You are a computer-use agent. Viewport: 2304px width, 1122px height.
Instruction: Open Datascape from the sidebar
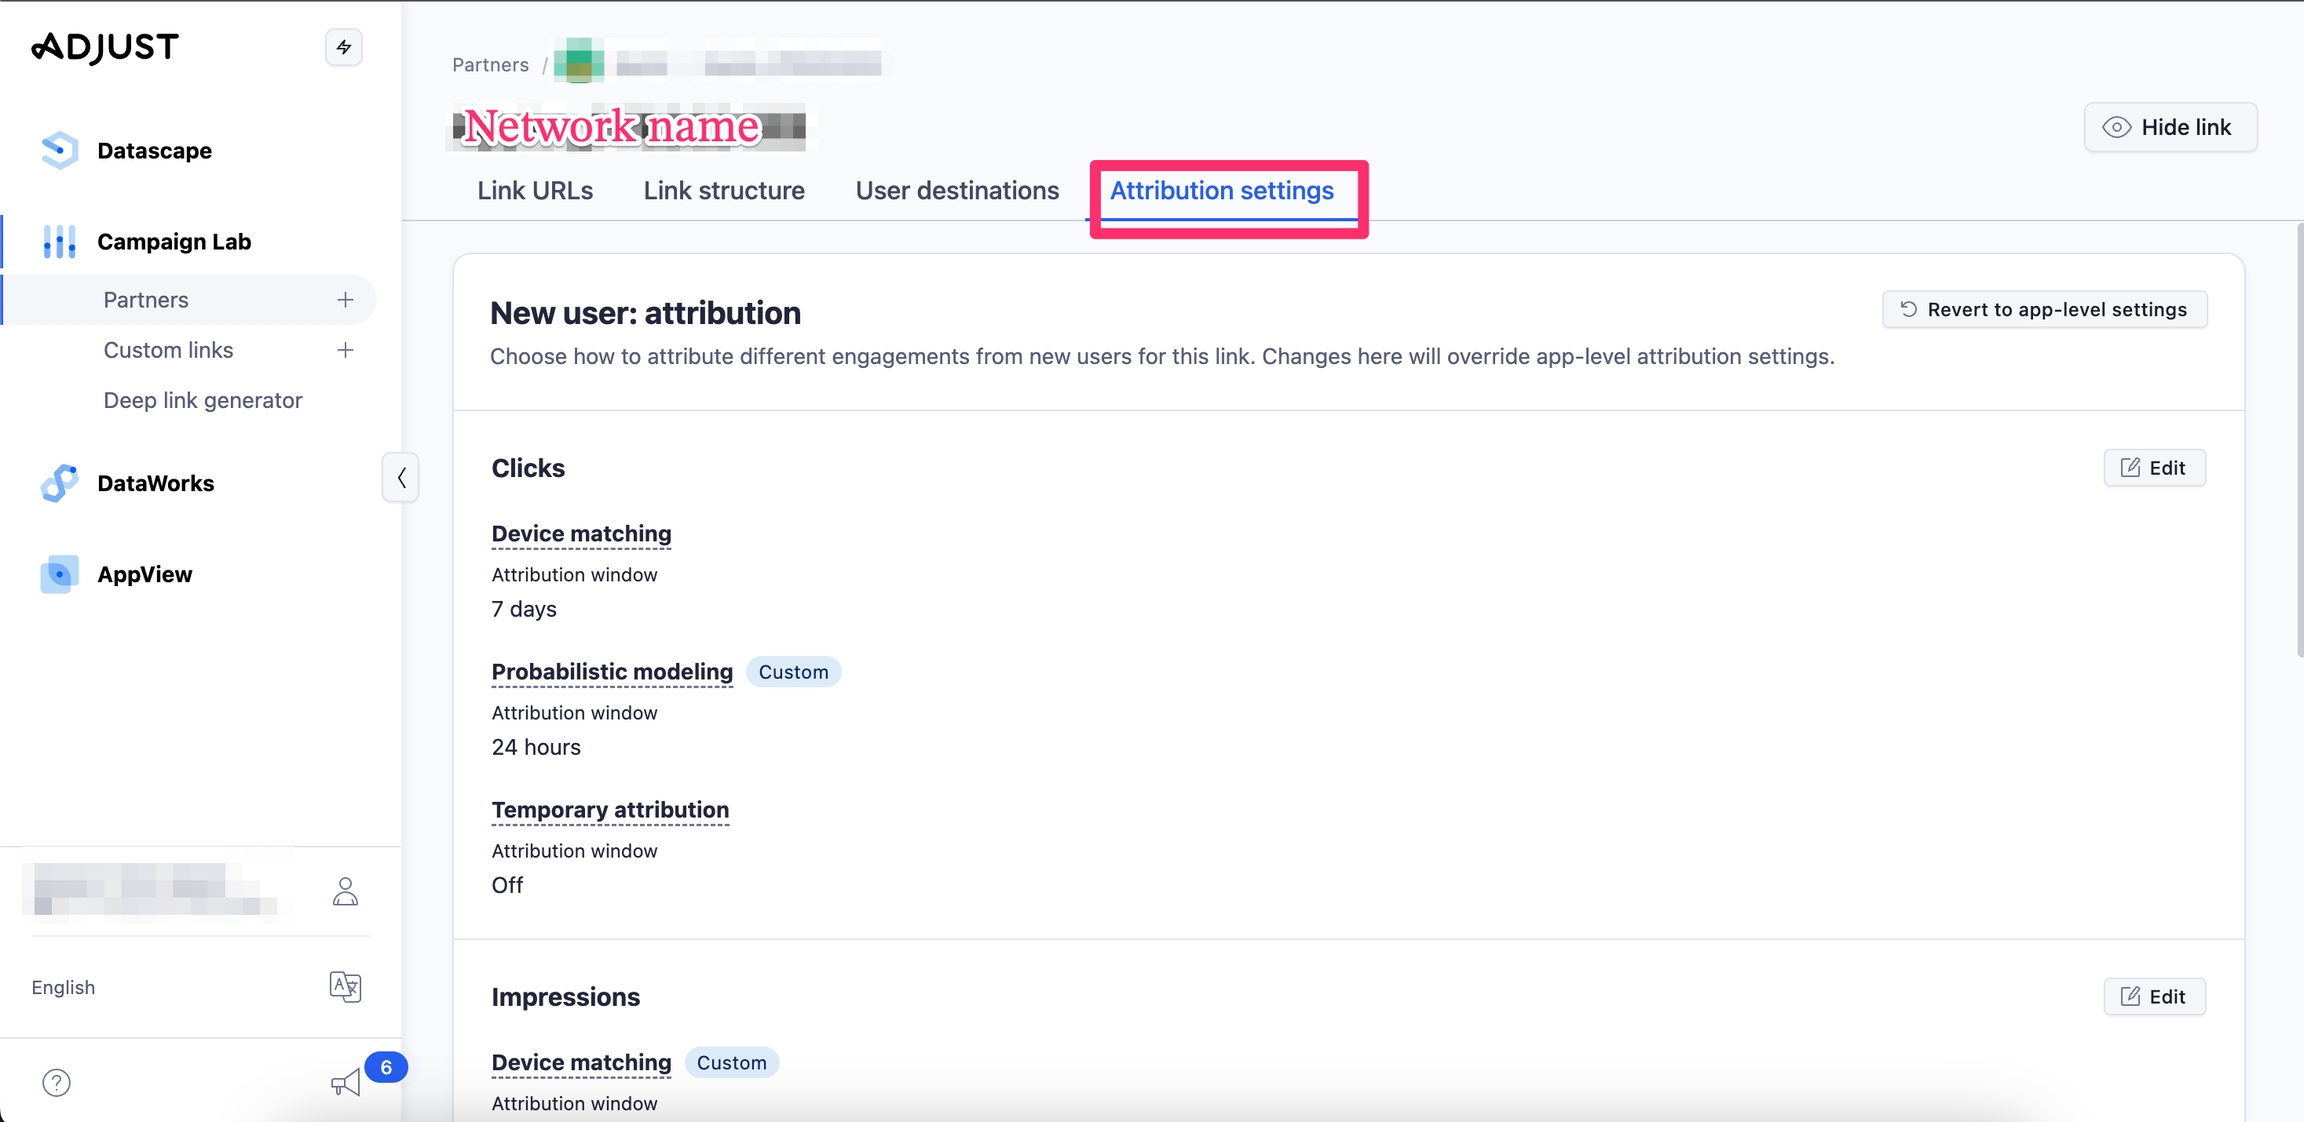154,151
